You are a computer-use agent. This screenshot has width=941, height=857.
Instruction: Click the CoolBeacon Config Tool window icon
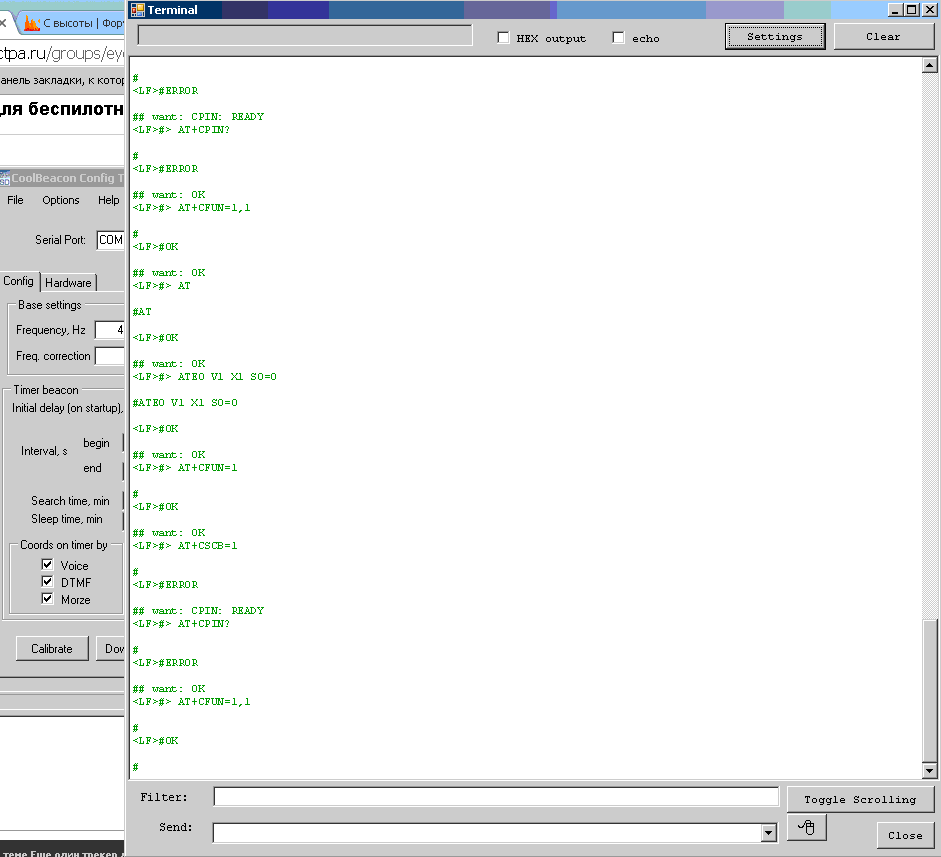pyautogui.click(x=5, y=179)
